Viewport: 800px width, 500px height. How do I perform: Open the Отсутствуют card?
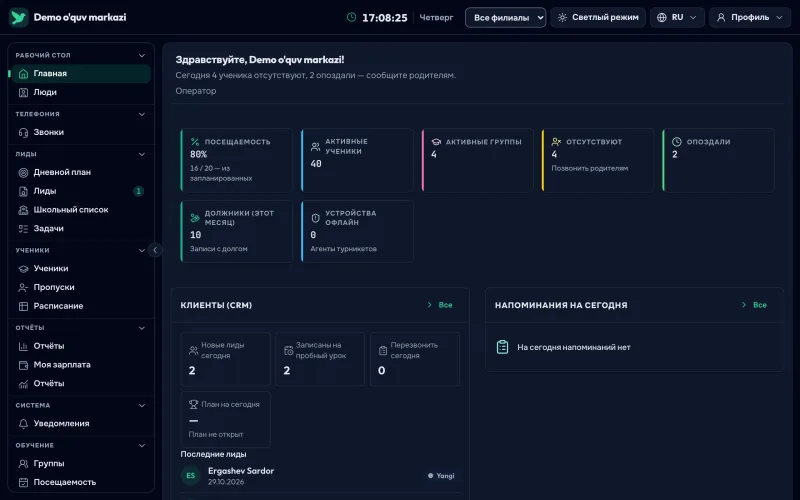[x=598, y=160]
